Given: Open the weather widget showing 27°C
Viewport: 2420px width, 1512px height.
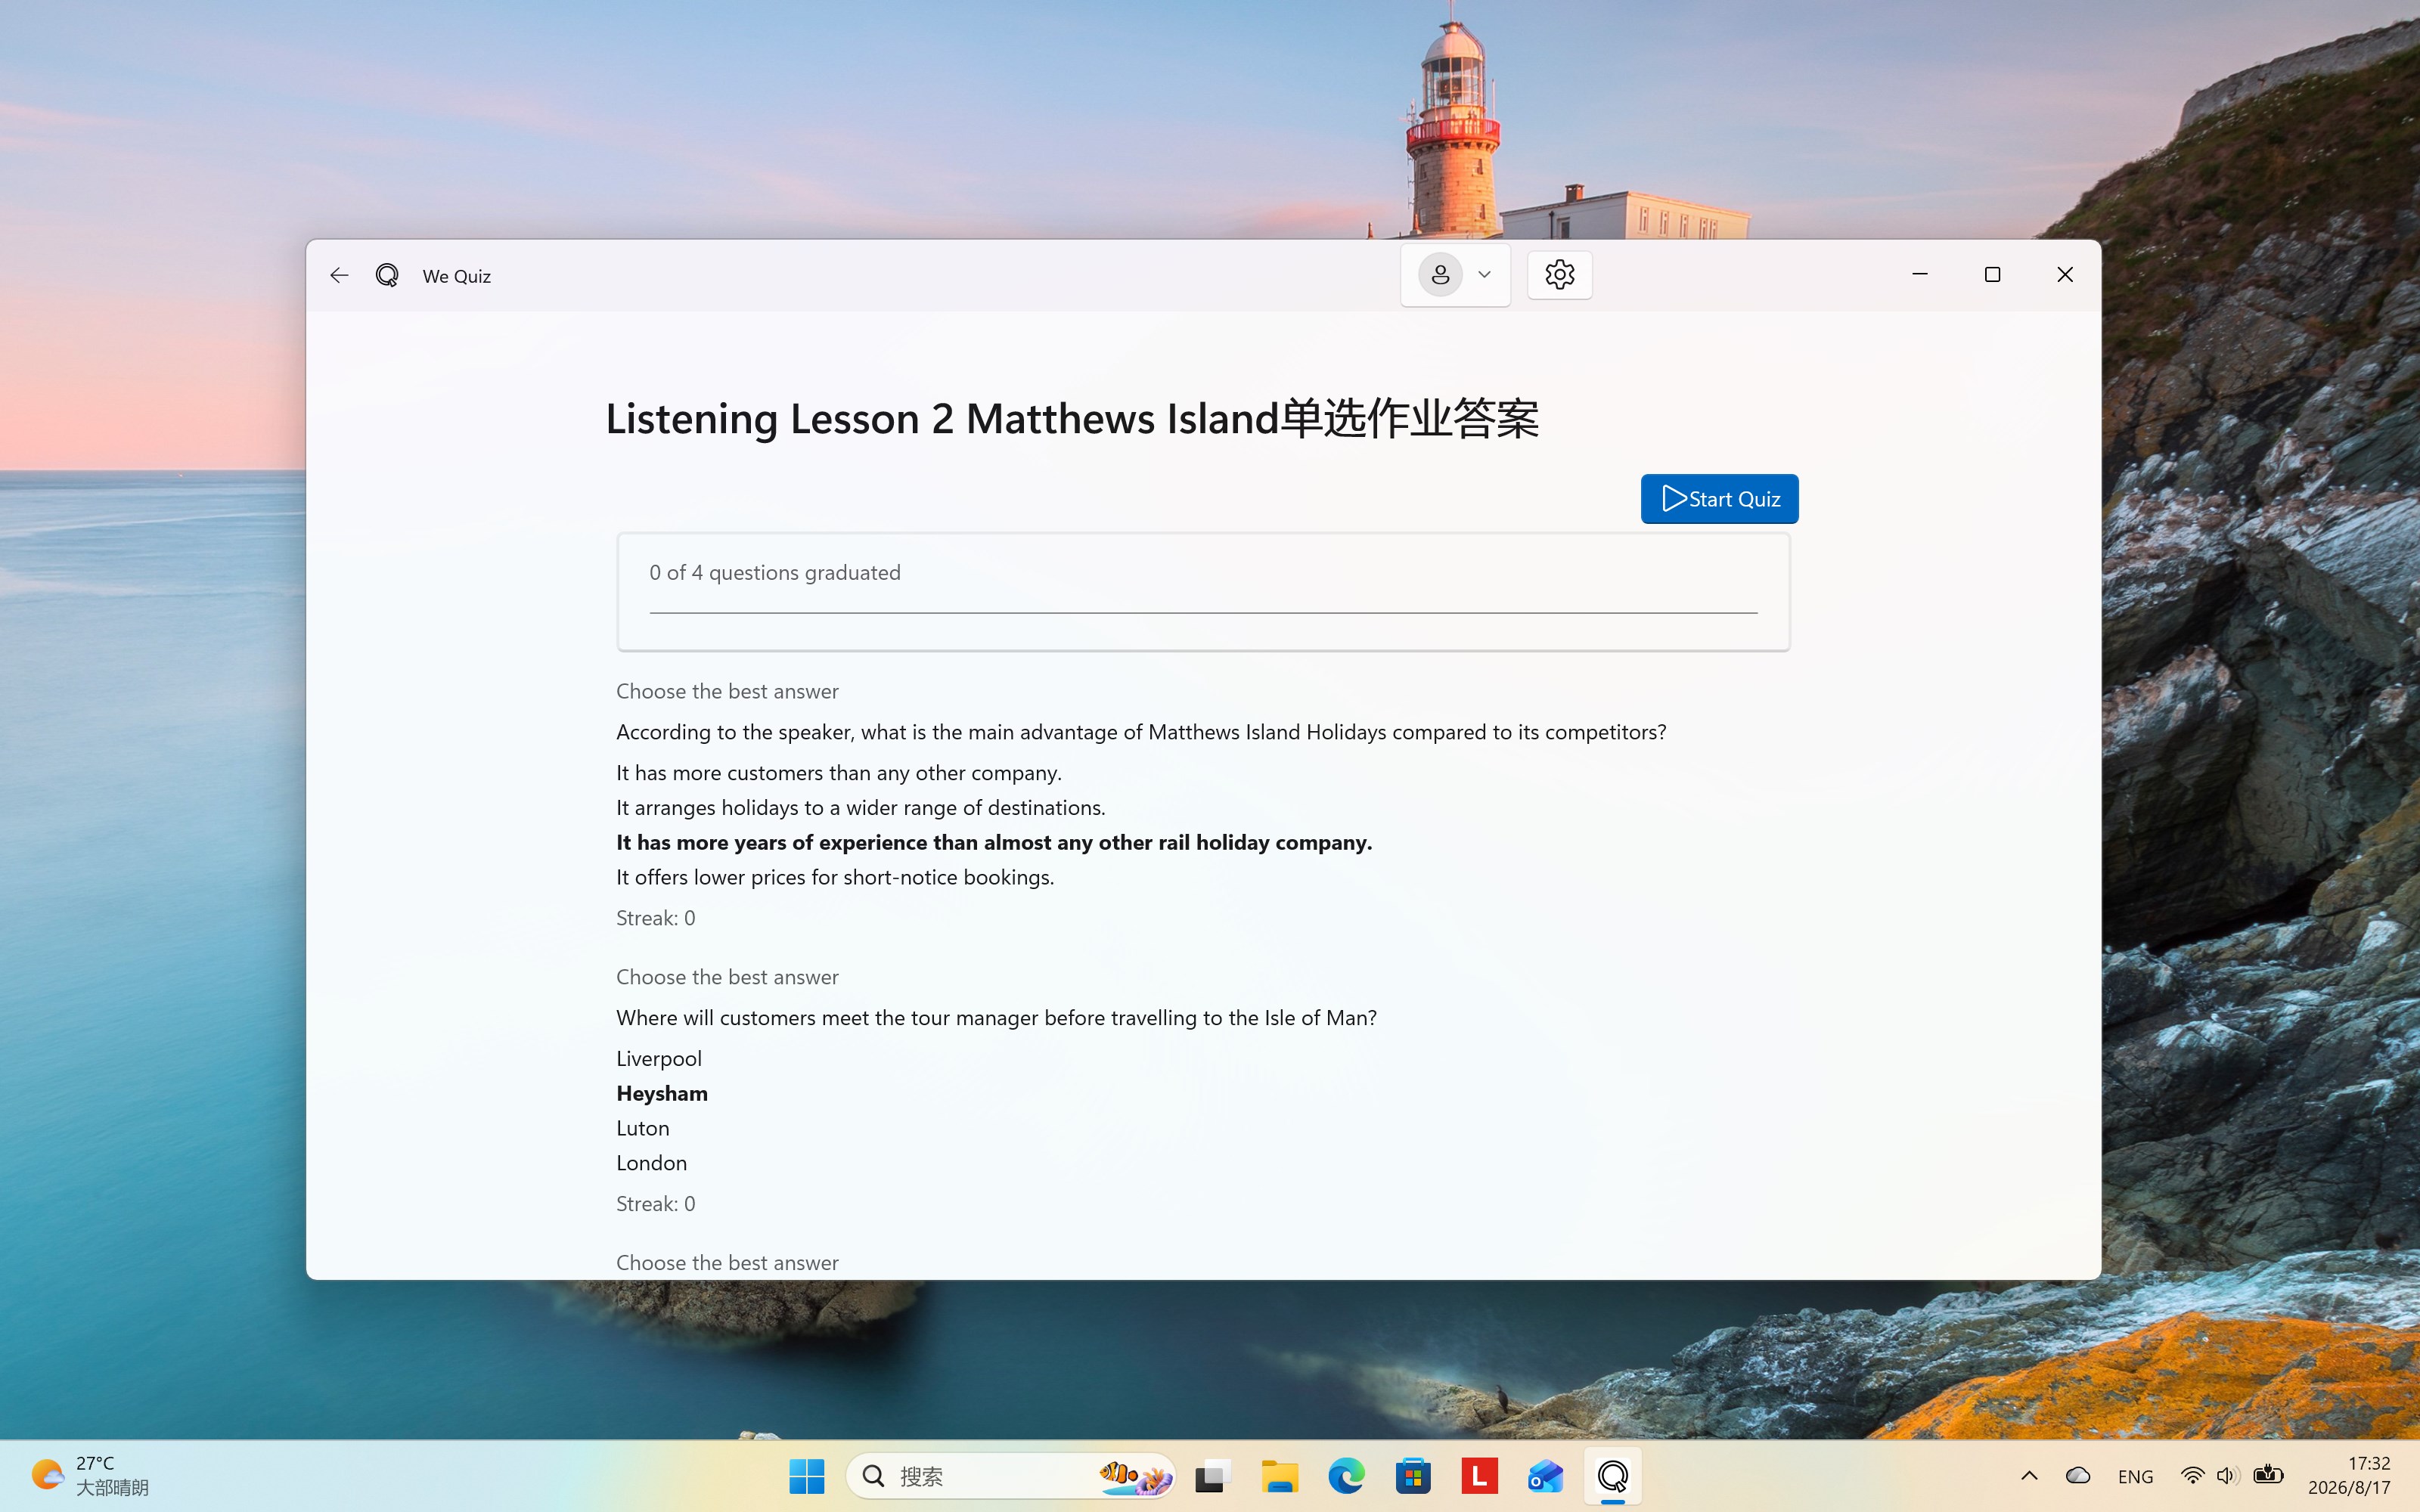Looking at the screenshot, I should pyautogui.click(x=90, y=1476).
